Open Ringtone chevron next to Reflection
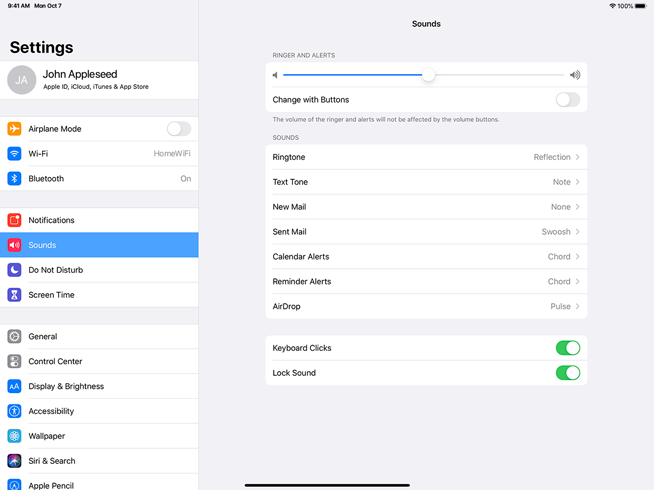Screen dimensions: 654x490 click(x=578, y=157)
